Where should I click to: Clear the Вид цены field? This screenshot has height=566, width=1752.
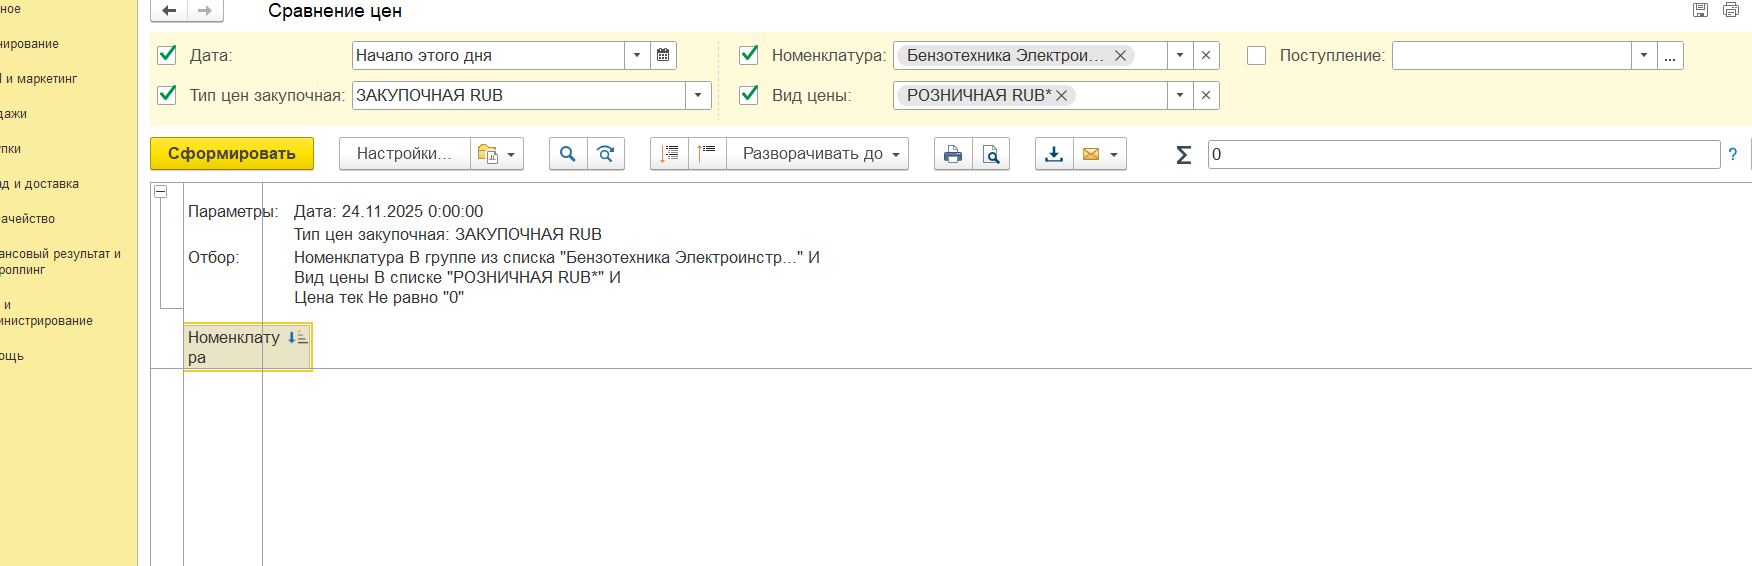point(1206,95)
